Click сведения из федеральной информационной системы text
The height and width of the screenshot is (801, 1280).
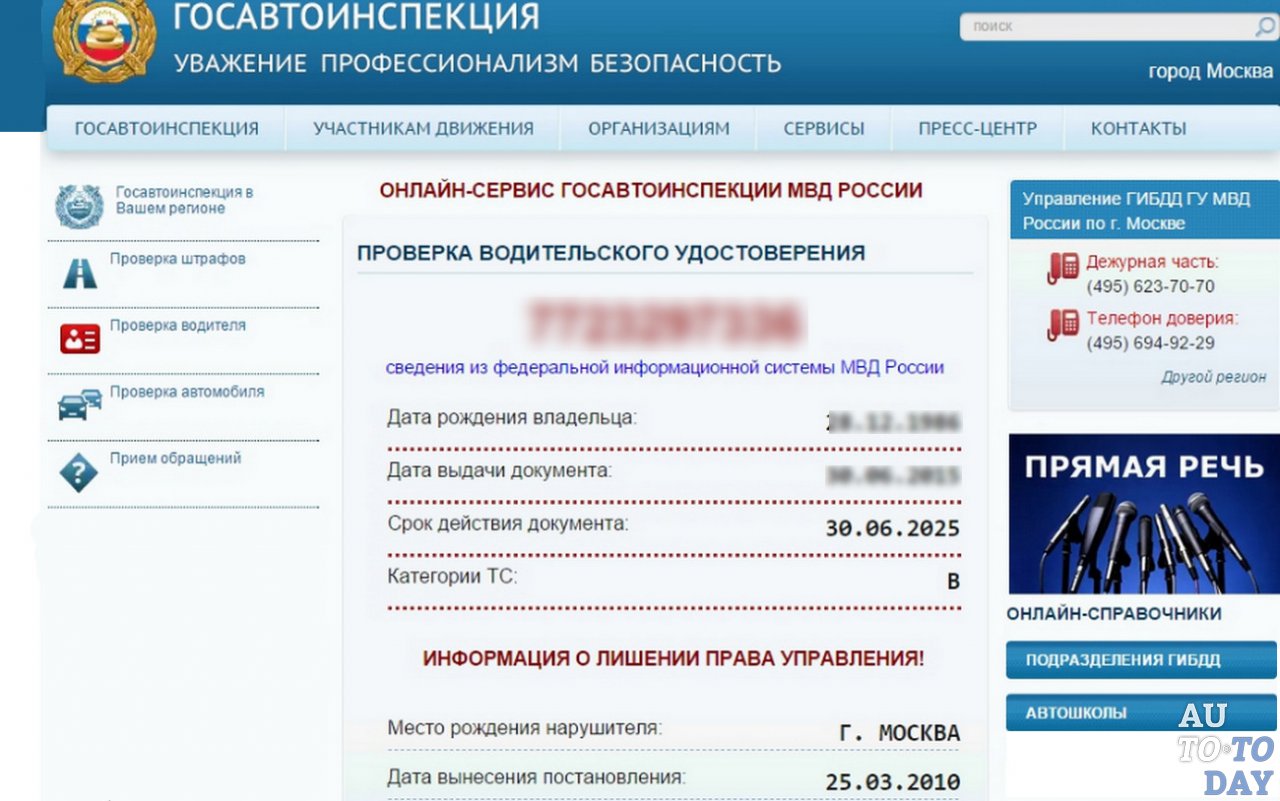click(x=665, y=367)
